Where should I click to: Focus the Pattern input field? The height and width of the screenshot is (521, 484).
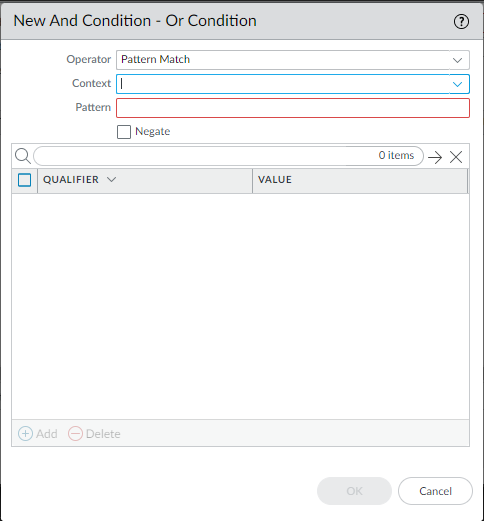(x=293, y=108)
